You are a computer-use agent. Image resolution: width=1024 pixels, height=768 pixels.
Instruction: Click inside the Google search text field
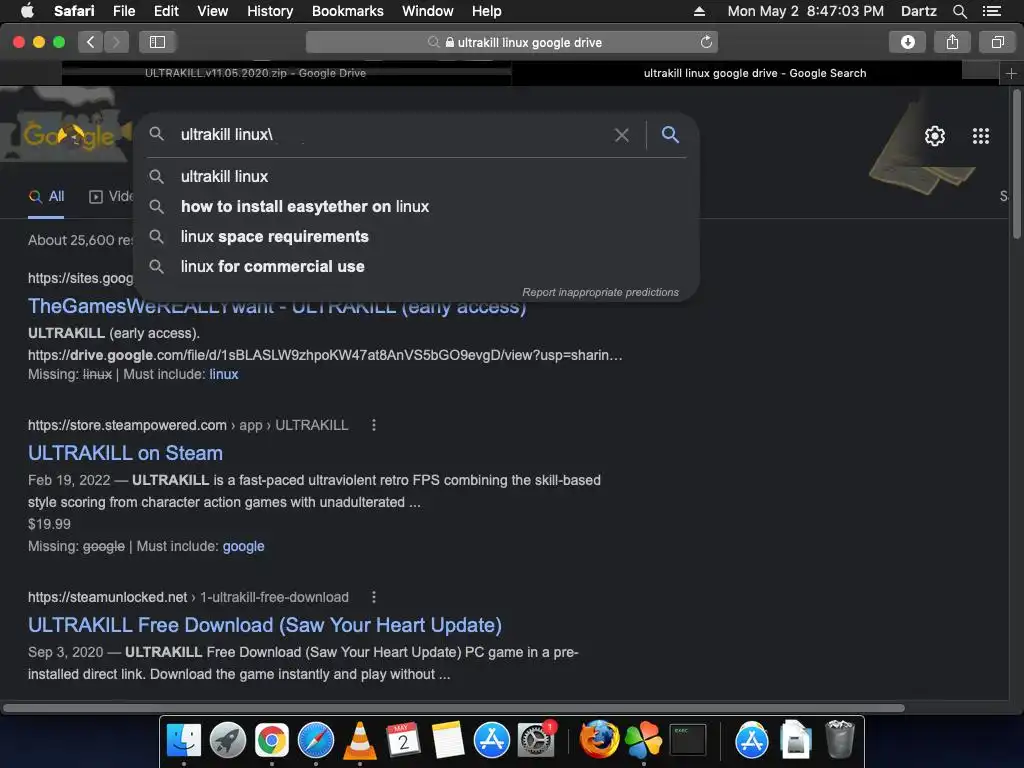point(392,135)
